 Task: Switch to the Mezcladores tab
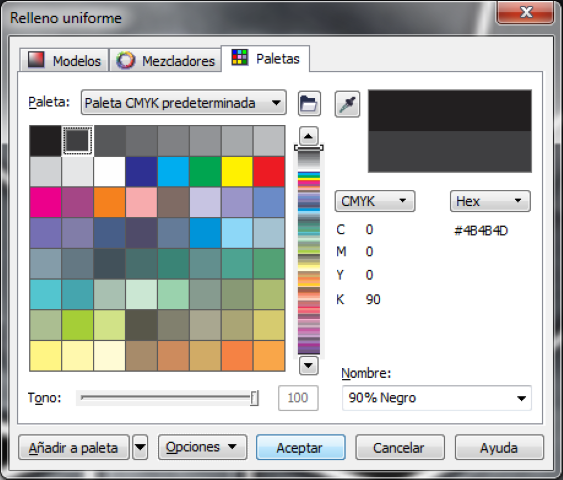point(165,60)
